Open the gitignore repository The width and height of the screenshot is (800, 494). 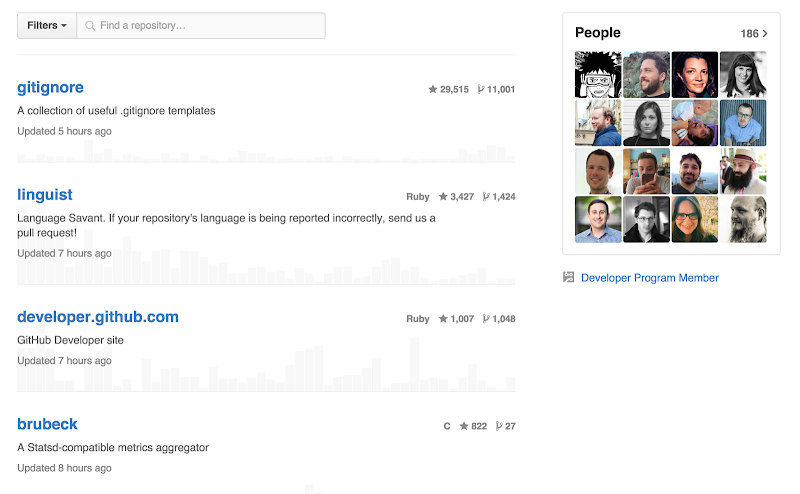coord(51,87)
